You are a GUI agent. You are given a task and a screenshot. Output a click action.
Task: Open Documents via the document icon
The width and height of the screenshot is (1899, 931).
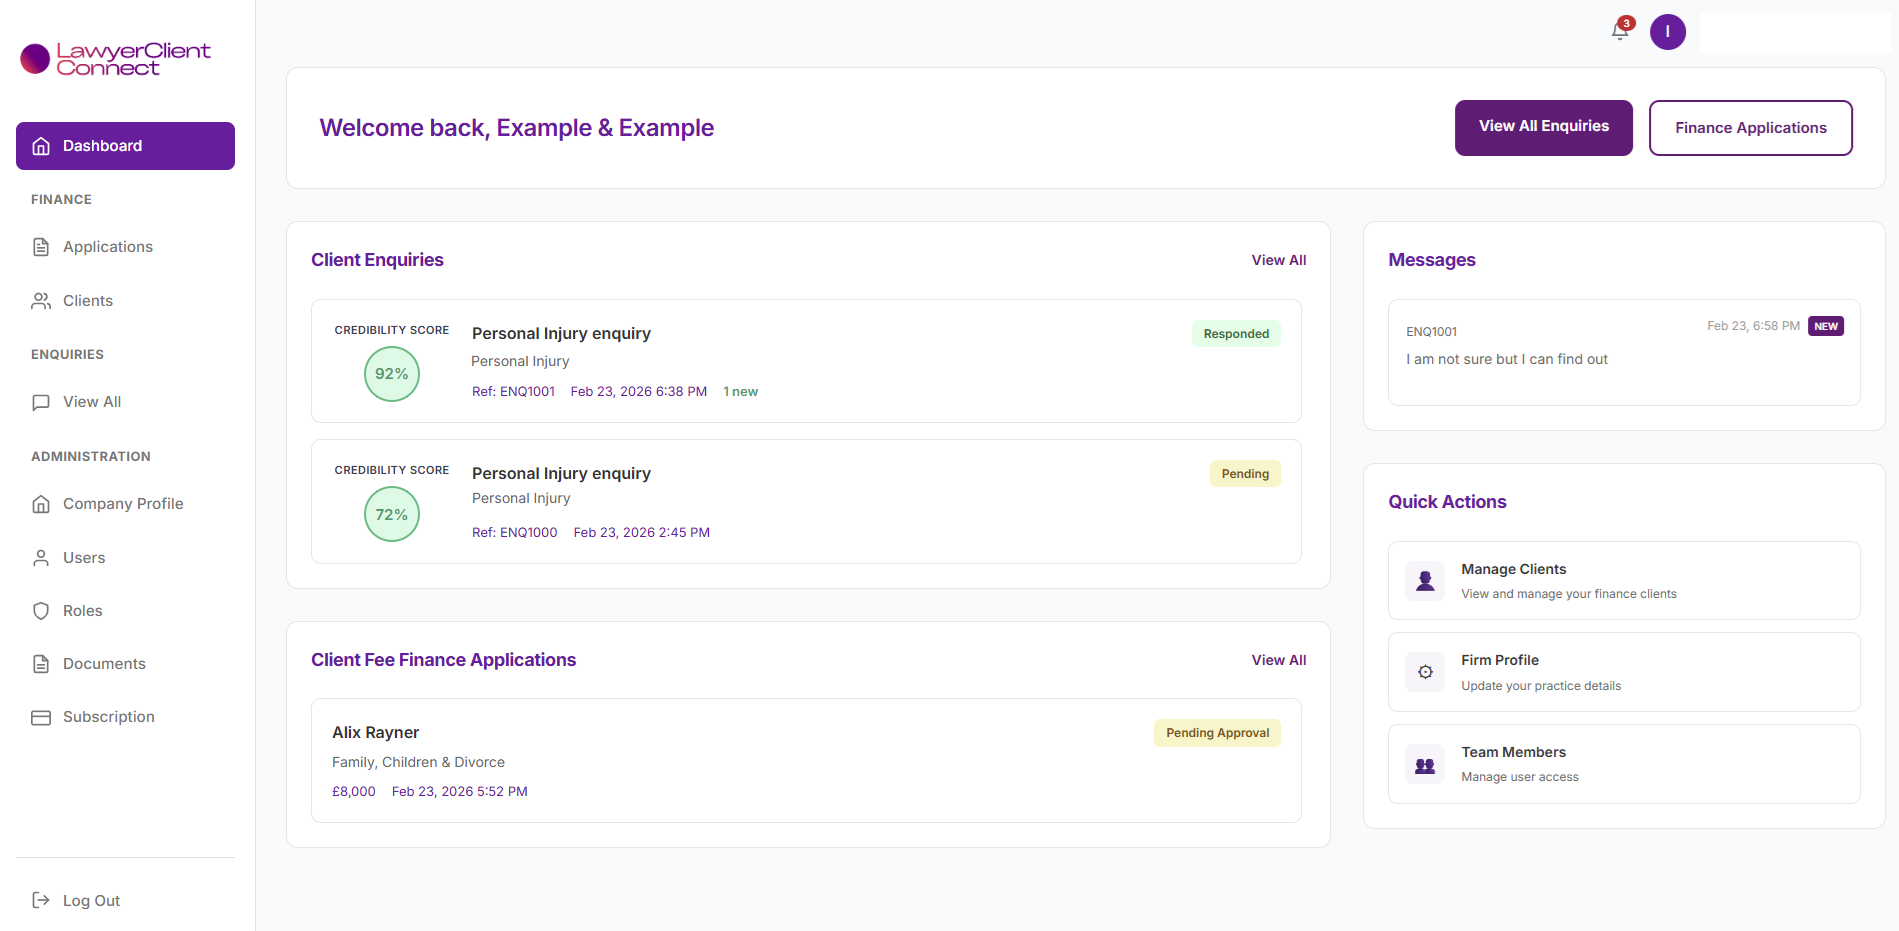click(x=40, y=663)
